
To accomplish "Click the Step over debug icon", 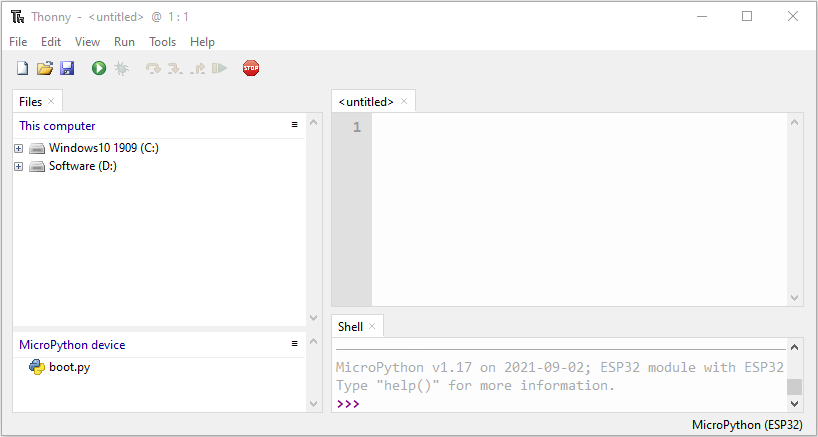I will (153, 68).
